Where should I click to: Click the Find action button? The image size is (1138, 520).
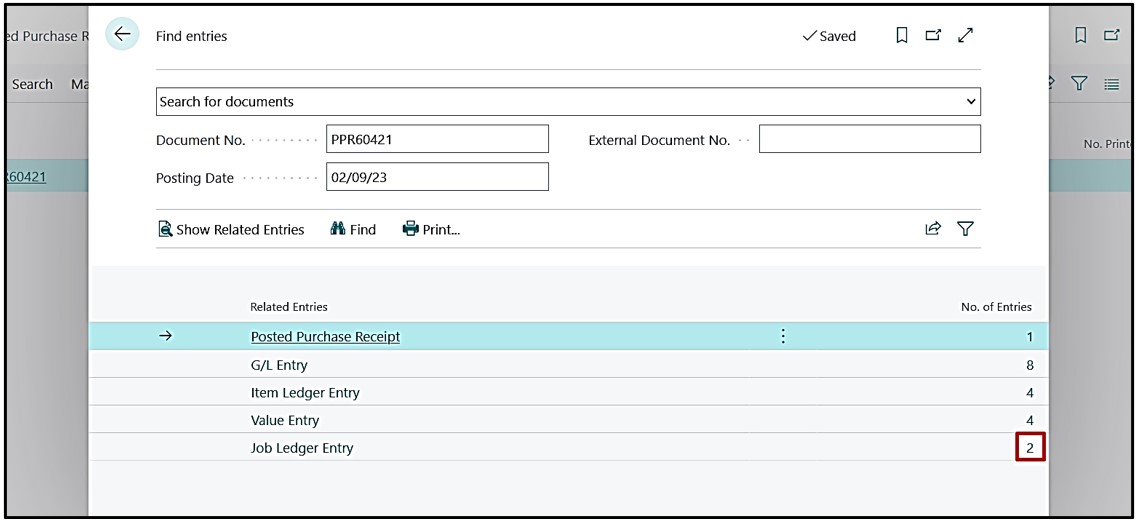tap(353, 229)
